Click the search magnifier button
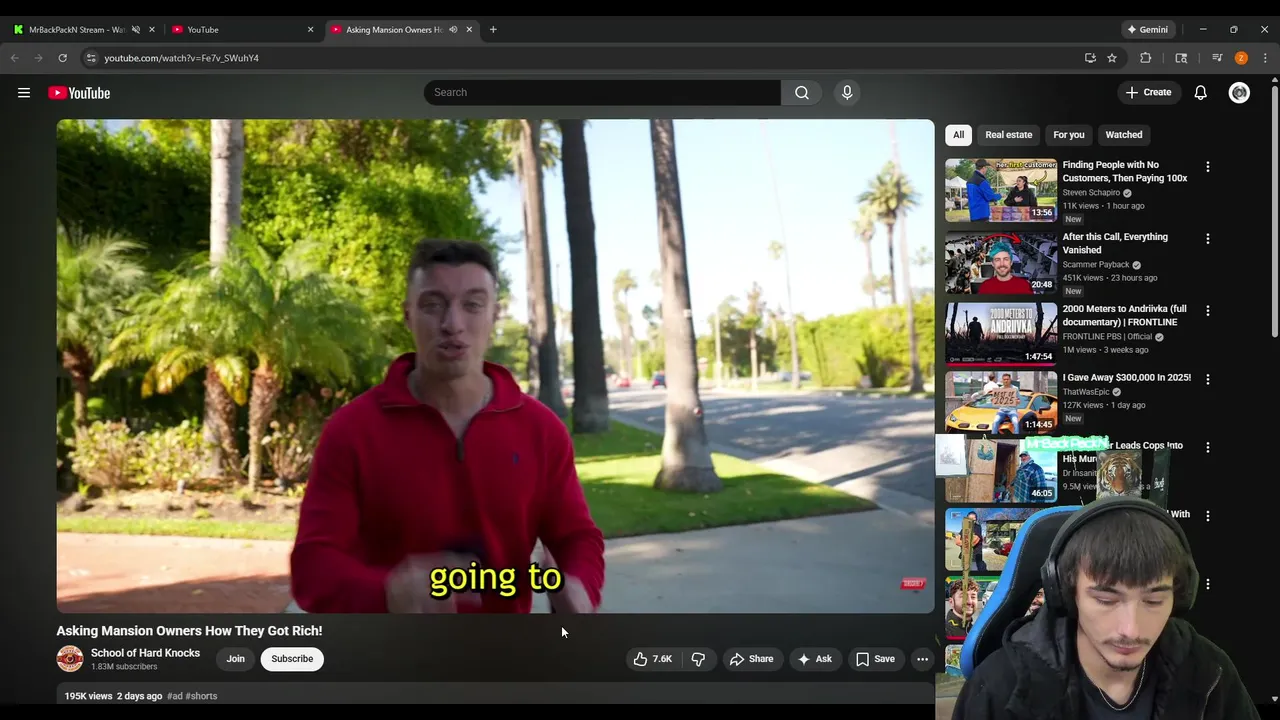This screenshot has width=1280, height=720. point(801,92)
